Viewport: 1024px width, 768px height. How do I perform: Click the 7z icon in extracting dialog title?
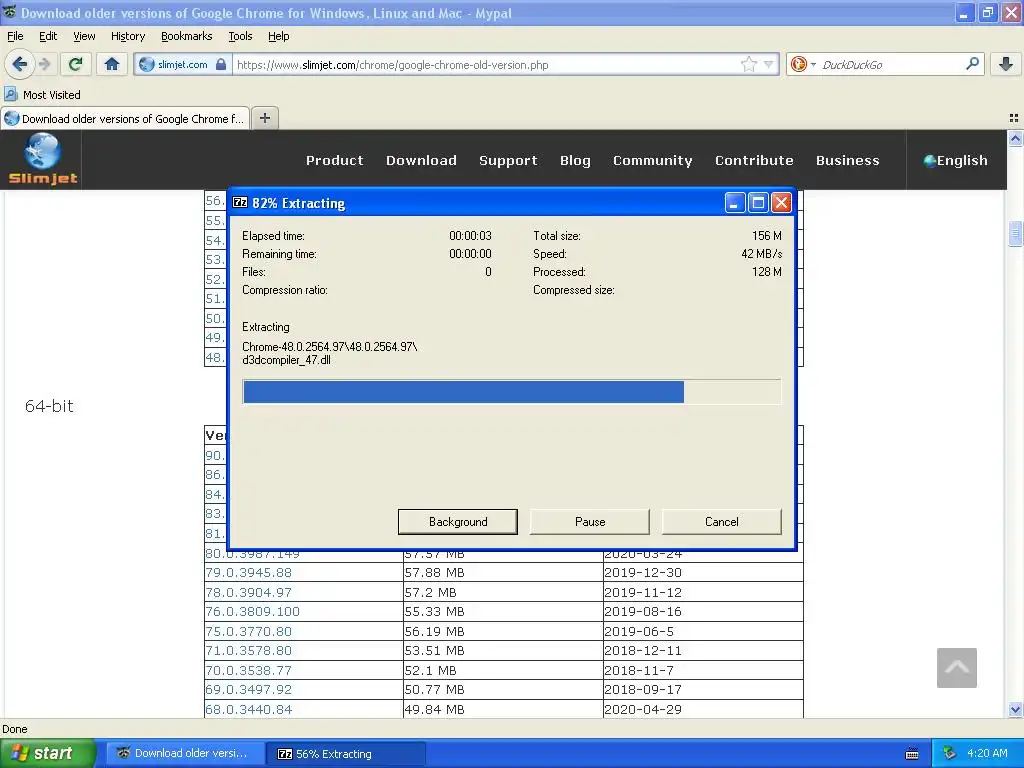pos(240,202)
